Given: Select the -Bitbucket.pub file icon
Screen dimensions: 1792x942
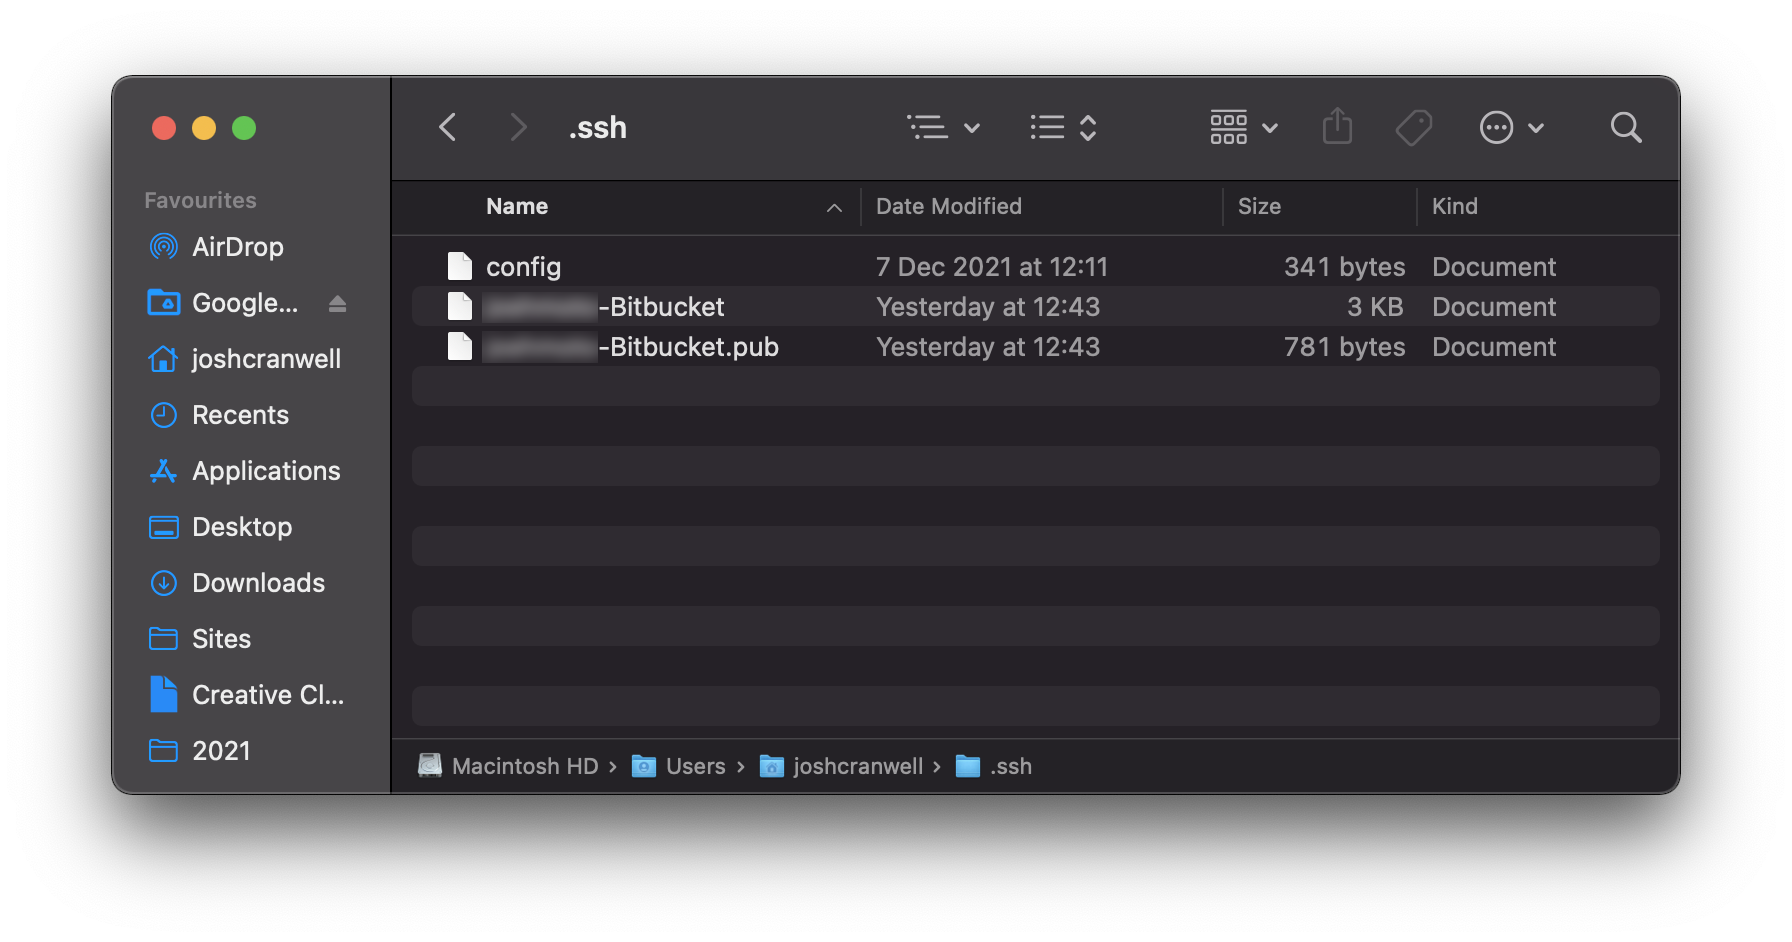Looking at the screenshot, I should pyautogui.click(x=460, y=346).
